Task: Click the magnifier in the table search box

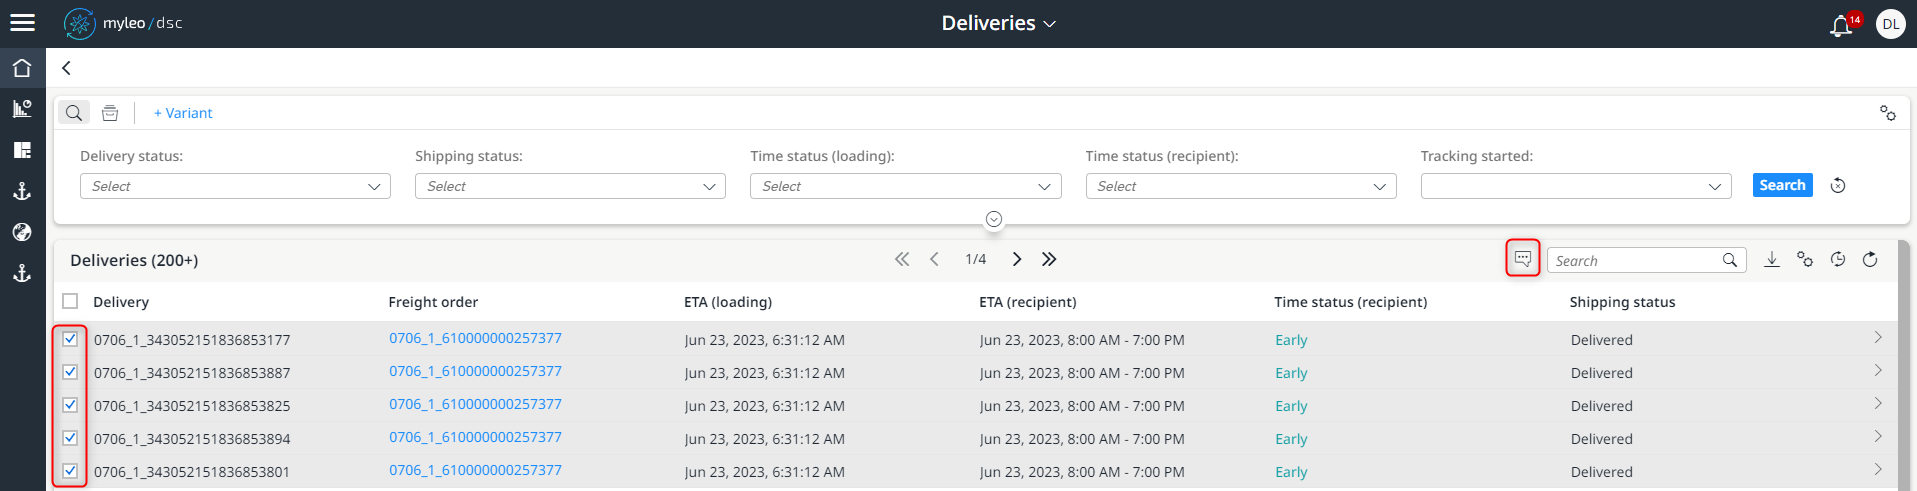Action: [x=1730, y=260]
